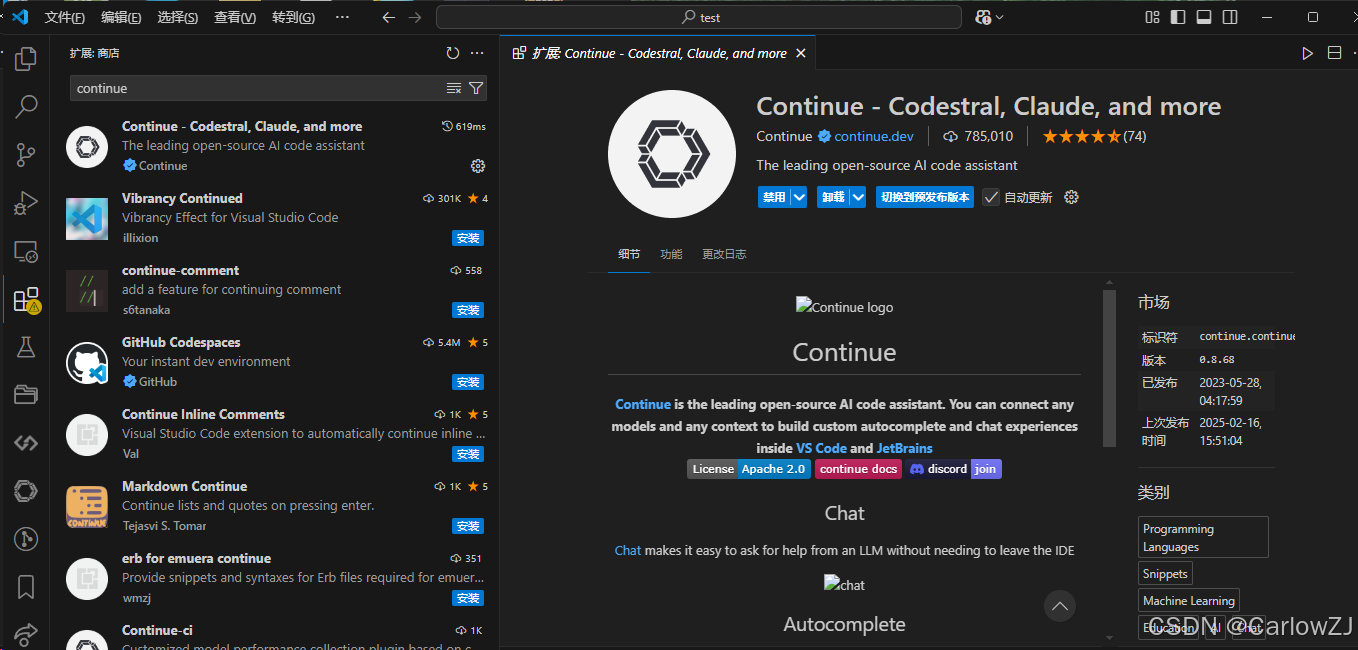Close the Continue extension editor tab
This screenshot has height=650, width=1358.
(x=800, y=53)
